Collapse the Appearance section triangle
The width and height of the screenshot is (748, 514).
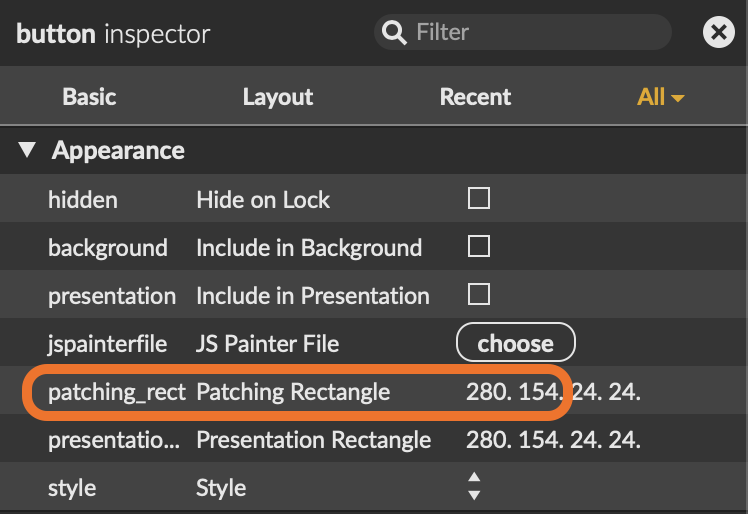(x=28, y=152)
